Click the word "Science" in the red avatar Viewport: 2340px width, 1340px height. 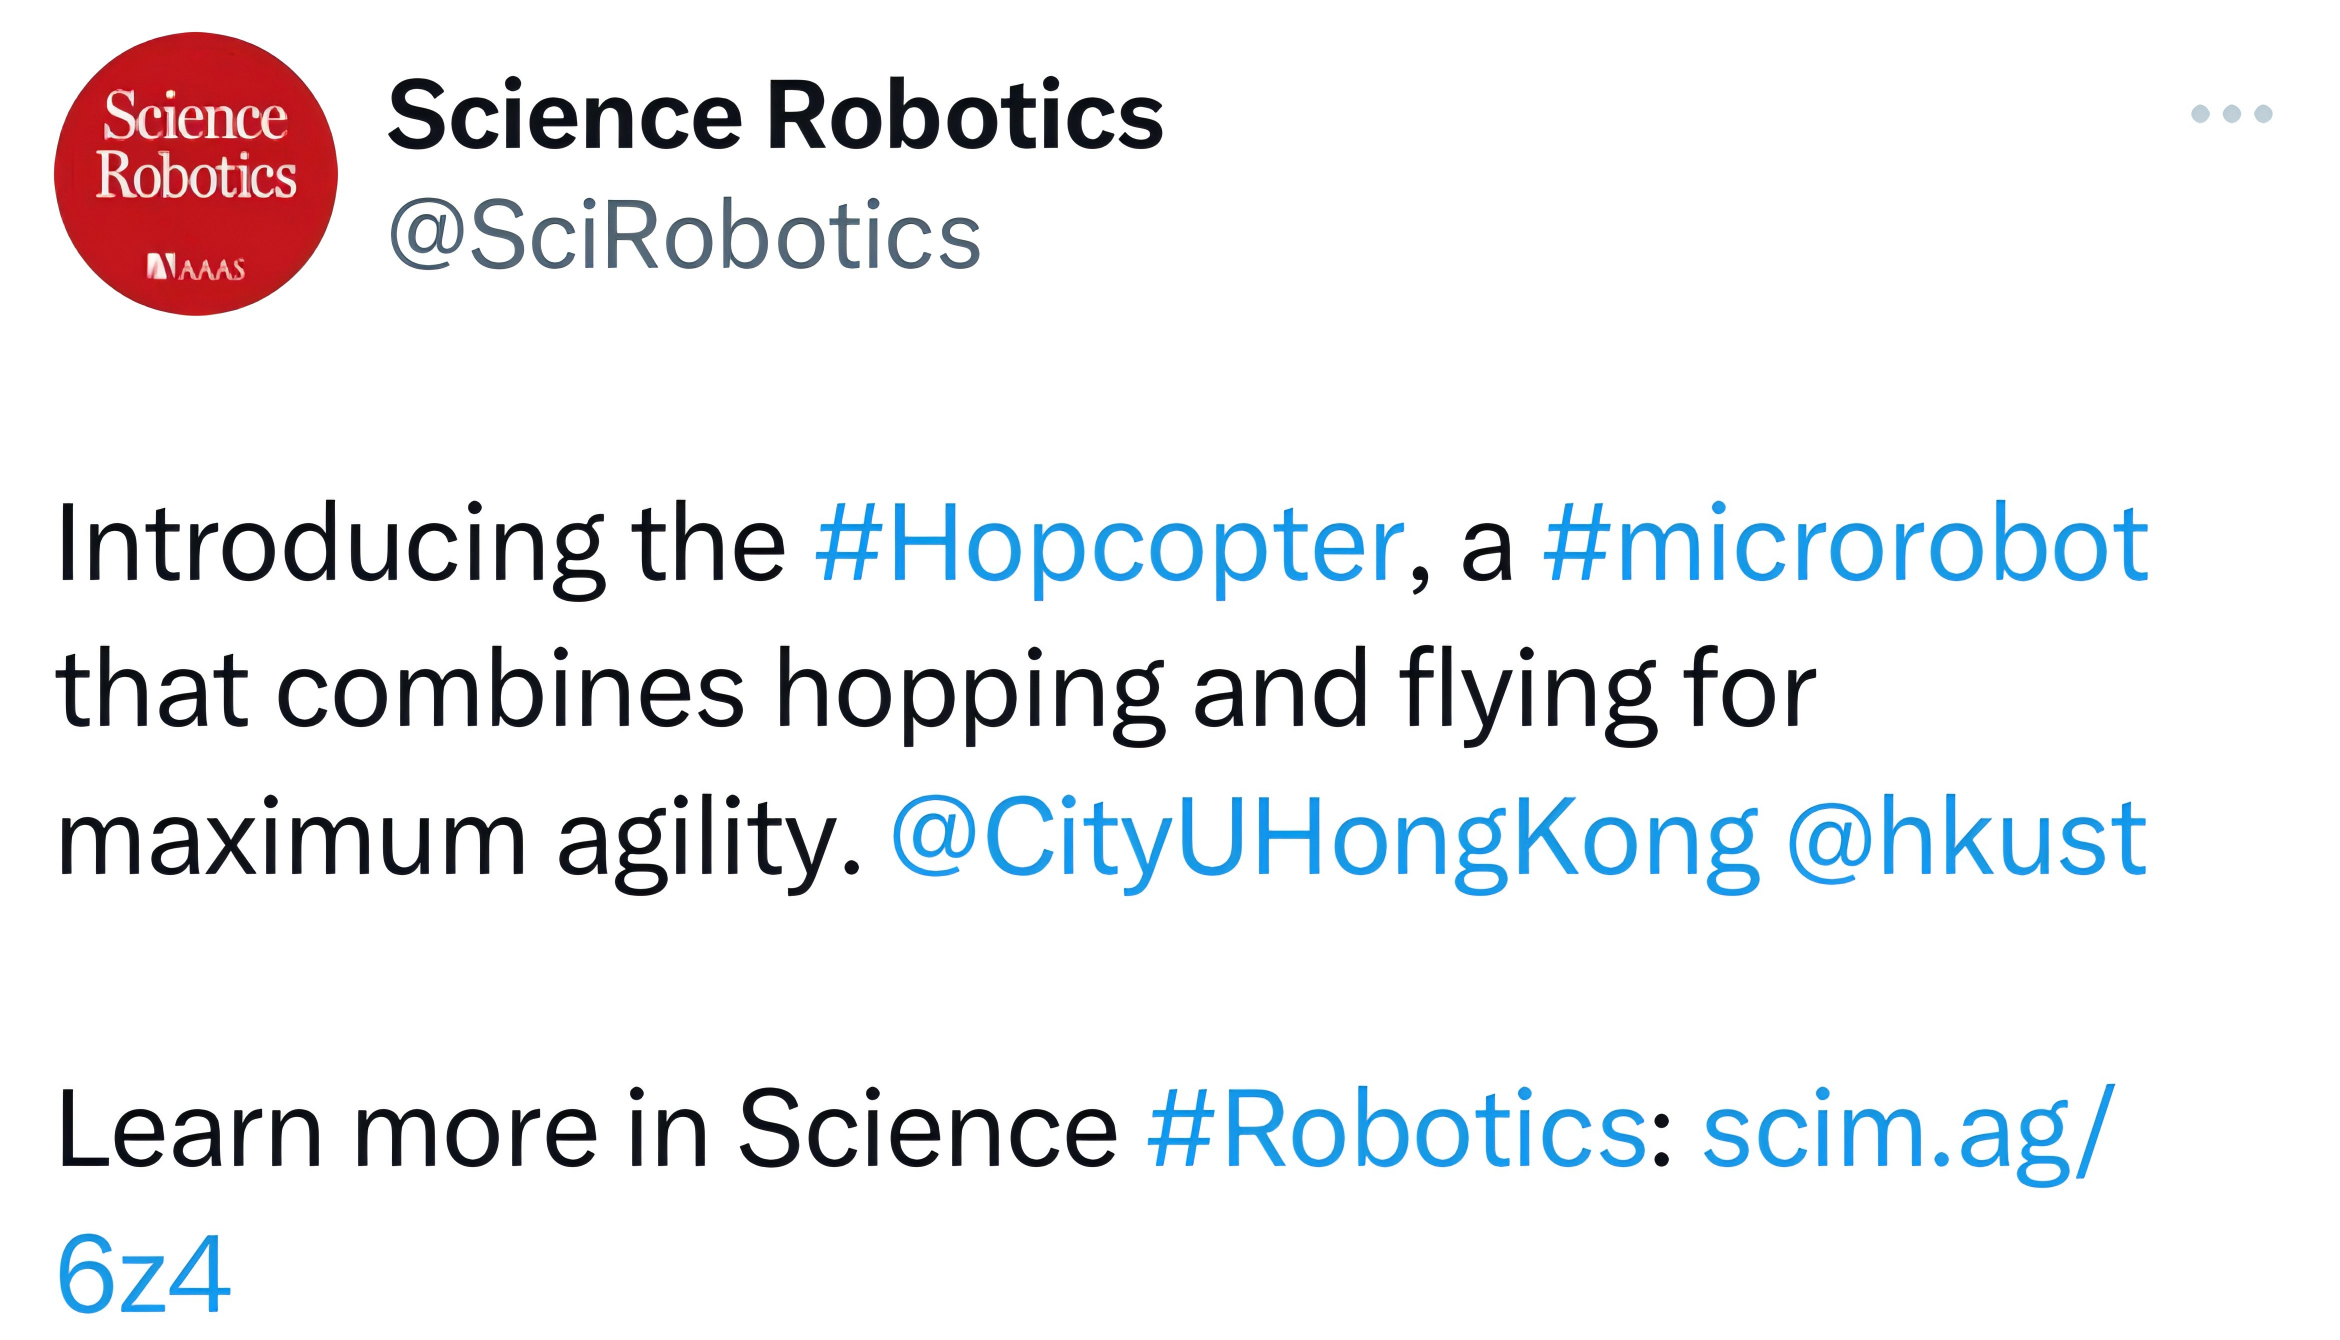point(196,117)
